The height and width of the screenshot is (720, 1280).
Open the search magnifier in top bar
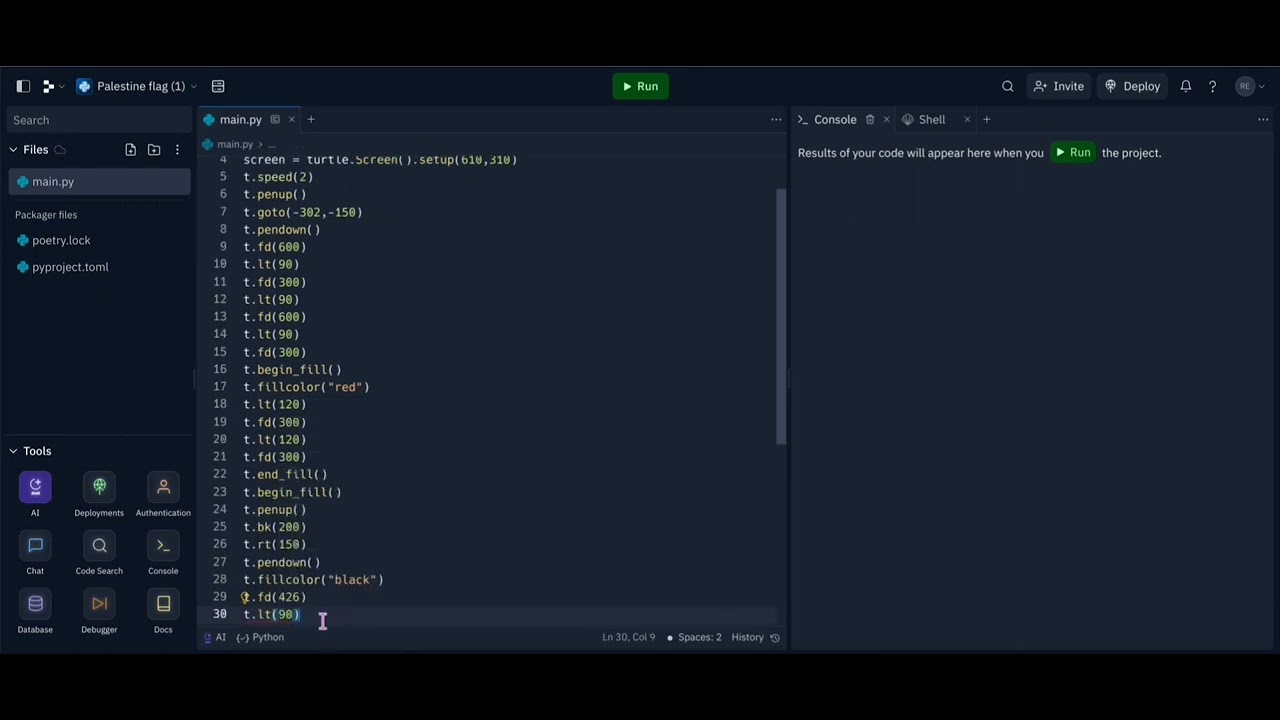click(x=1008, y=86)
